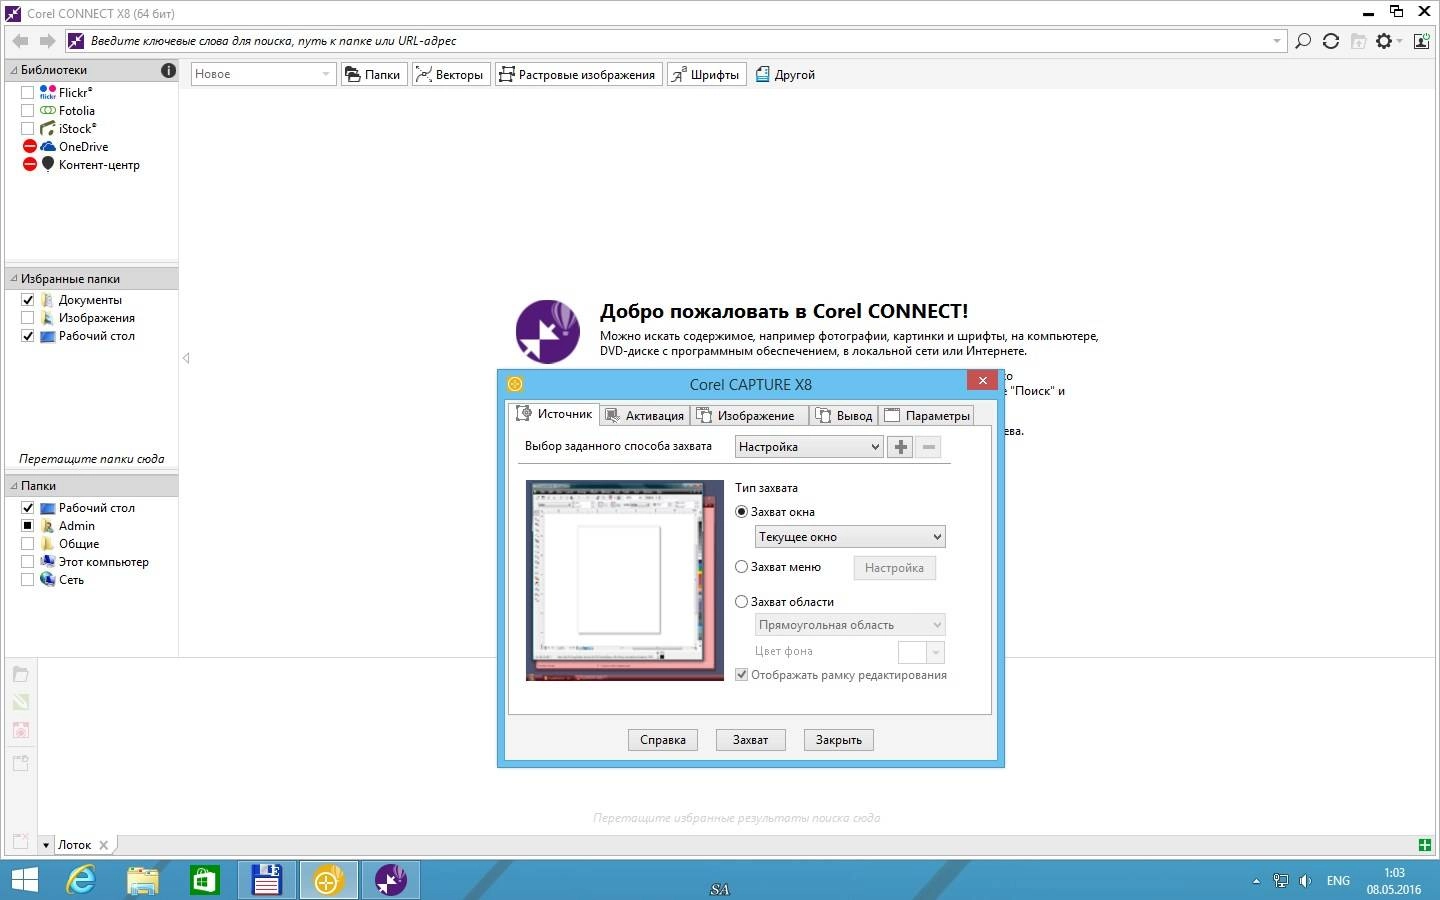This screenshot has height=900, width=1440.
Task: Open the Цвет фона color picker
Action: [921, 652]
